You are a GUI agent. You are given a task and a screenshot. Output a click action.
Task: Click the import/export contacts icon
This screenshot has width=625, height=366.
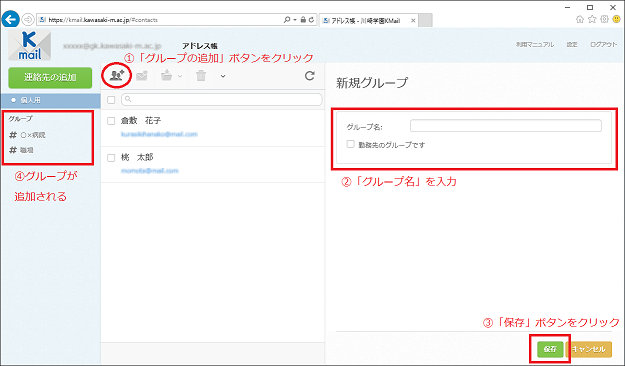167,75
